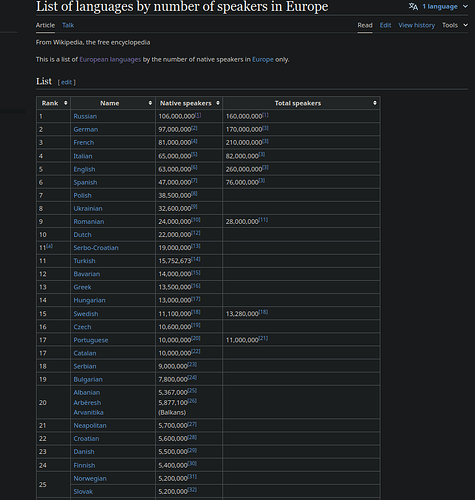Select the Read tab
Viewport: 475px width, 500px height.
[365, 25]
